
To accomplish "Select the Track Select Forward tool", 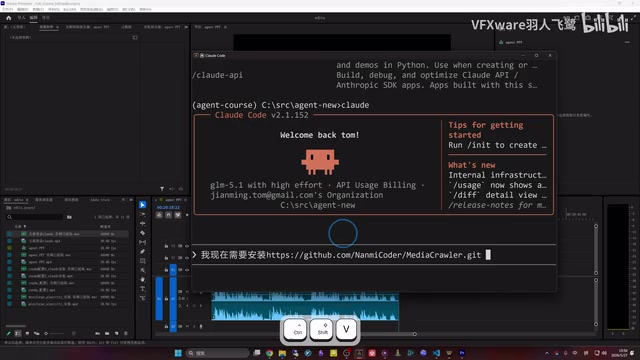I will coord(142,214).
